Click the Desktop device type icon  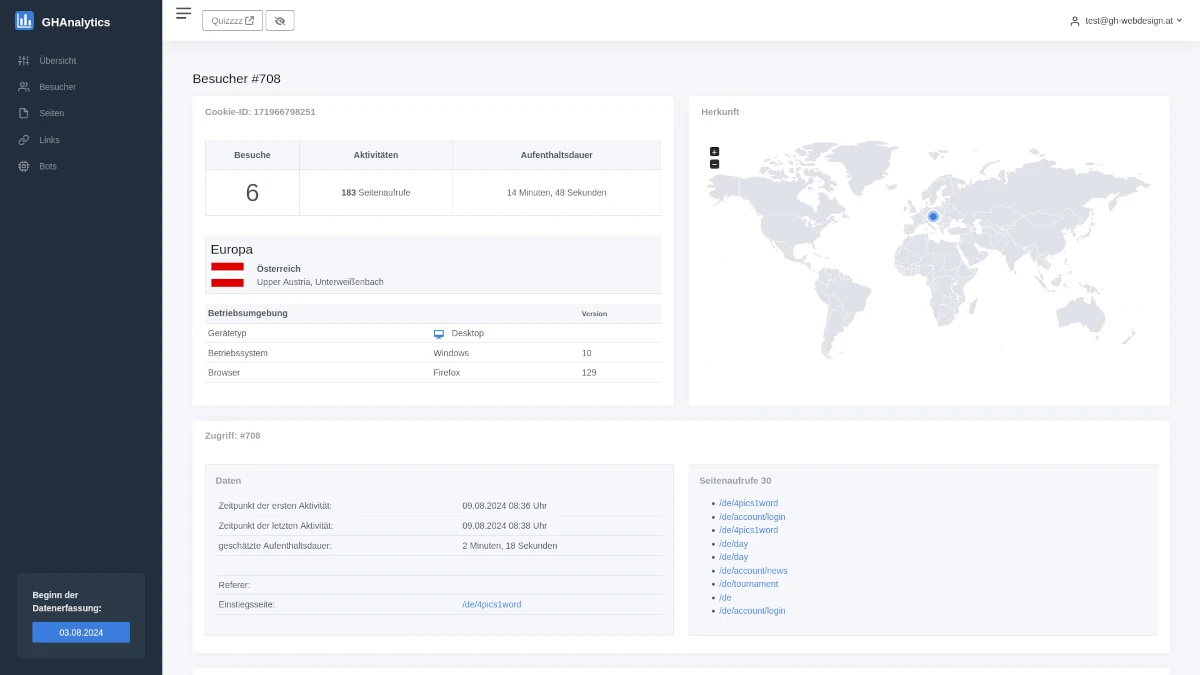(x=438, y=334)
